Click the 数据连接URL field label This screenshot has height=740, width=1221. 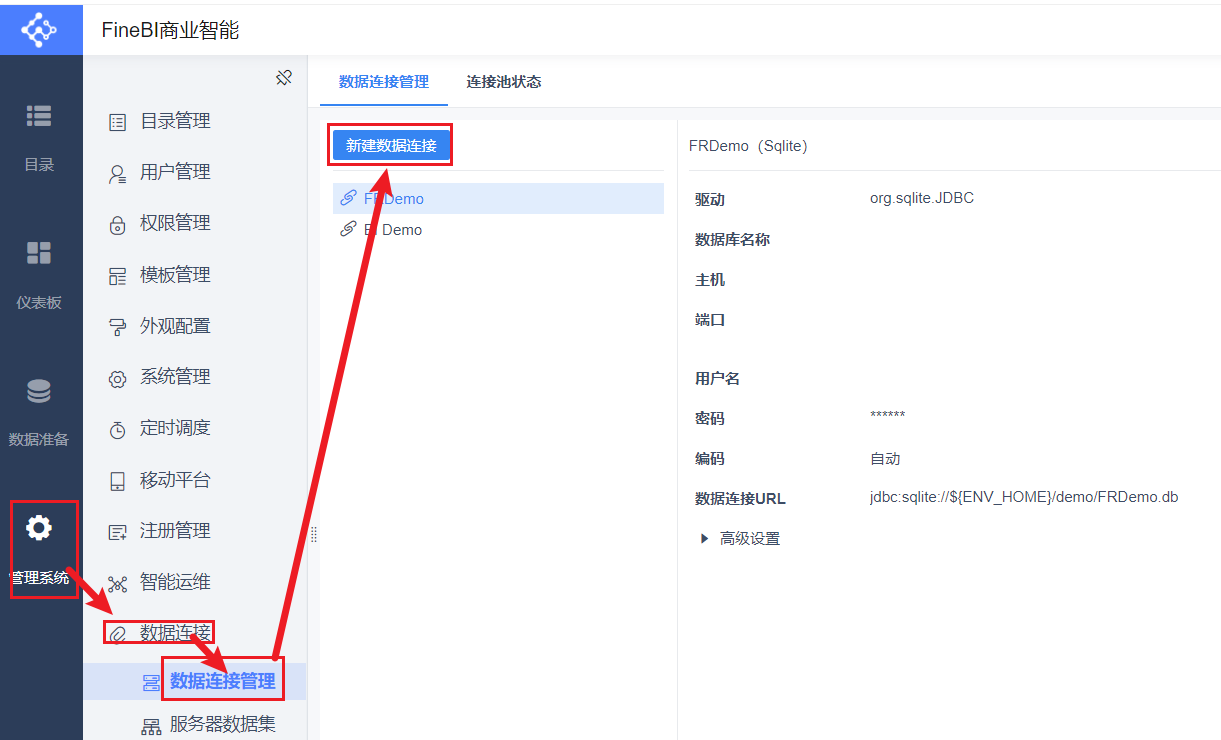[741, 499]
